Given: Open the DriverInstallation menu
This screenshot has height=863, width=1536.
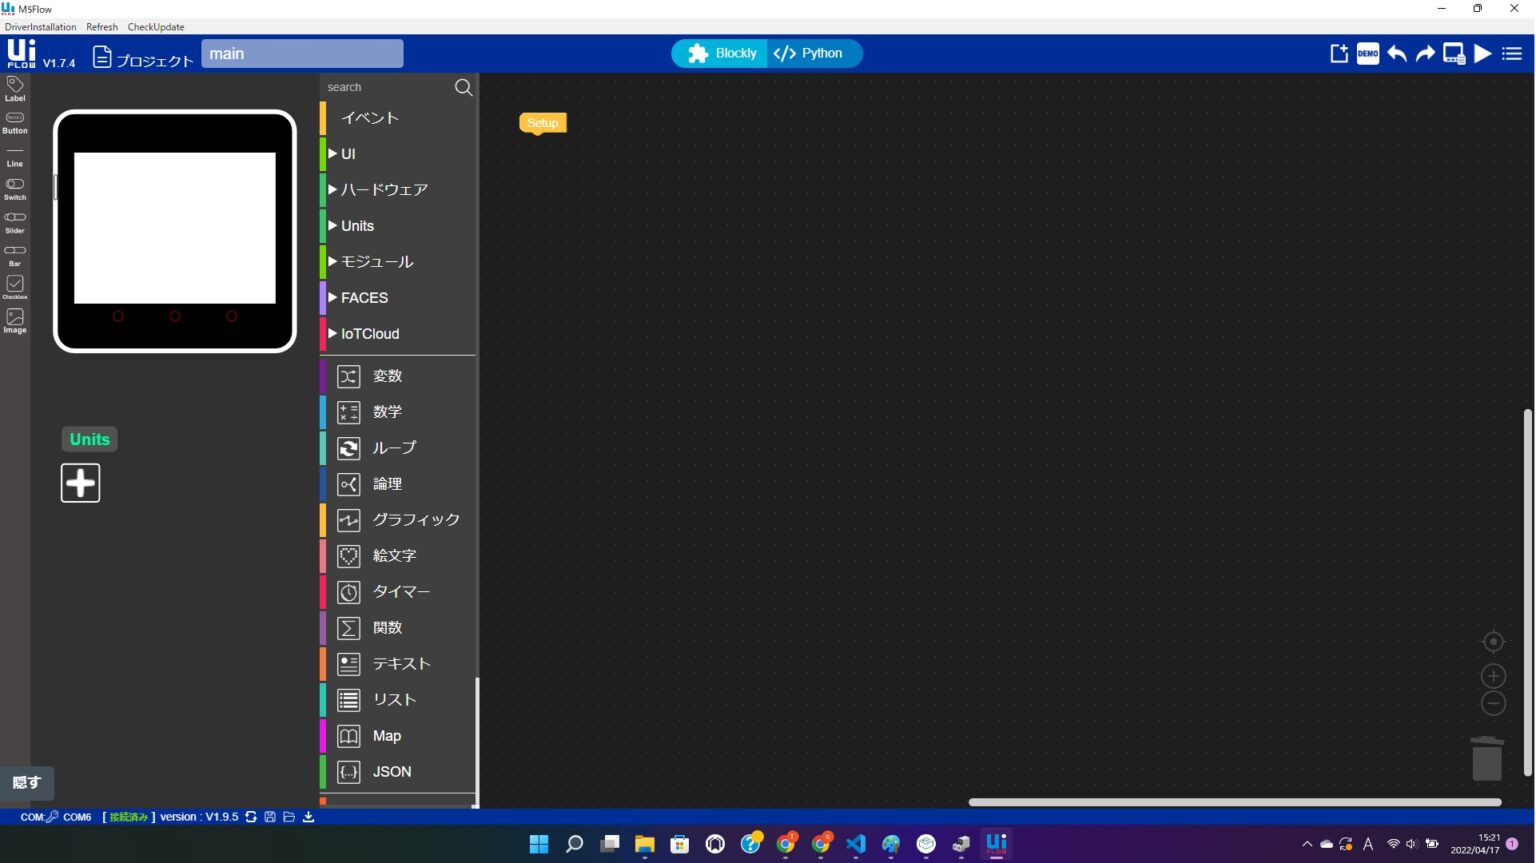Looking at the screenshot, I should 41,27.
